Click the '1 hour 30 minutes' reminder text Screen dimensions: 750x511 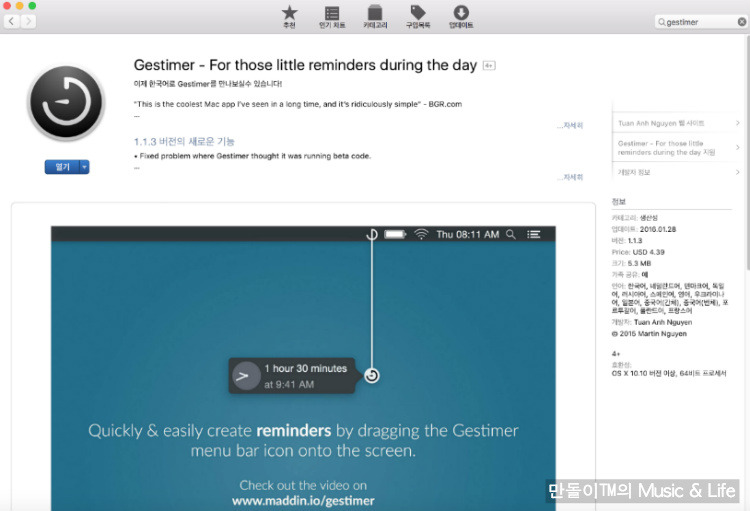coord(306,368)
